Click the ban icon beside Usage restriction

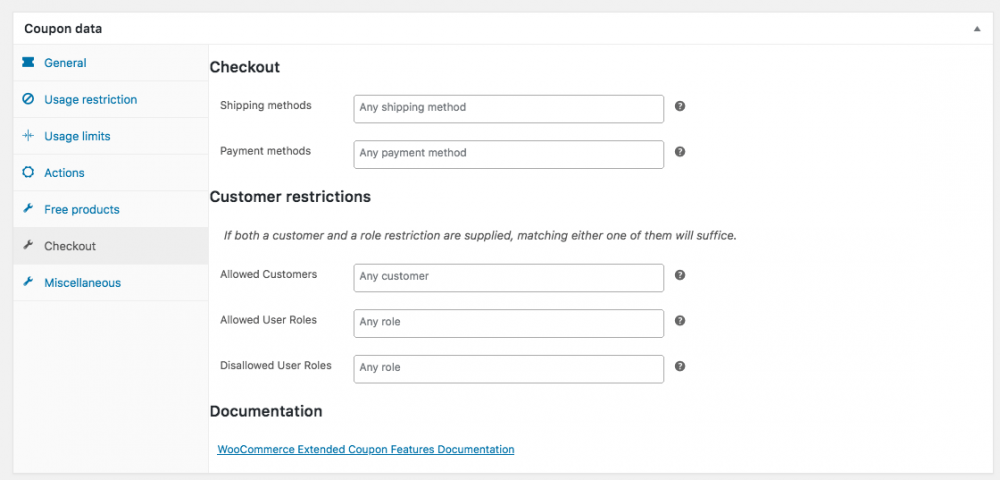[x=28, y=100]
